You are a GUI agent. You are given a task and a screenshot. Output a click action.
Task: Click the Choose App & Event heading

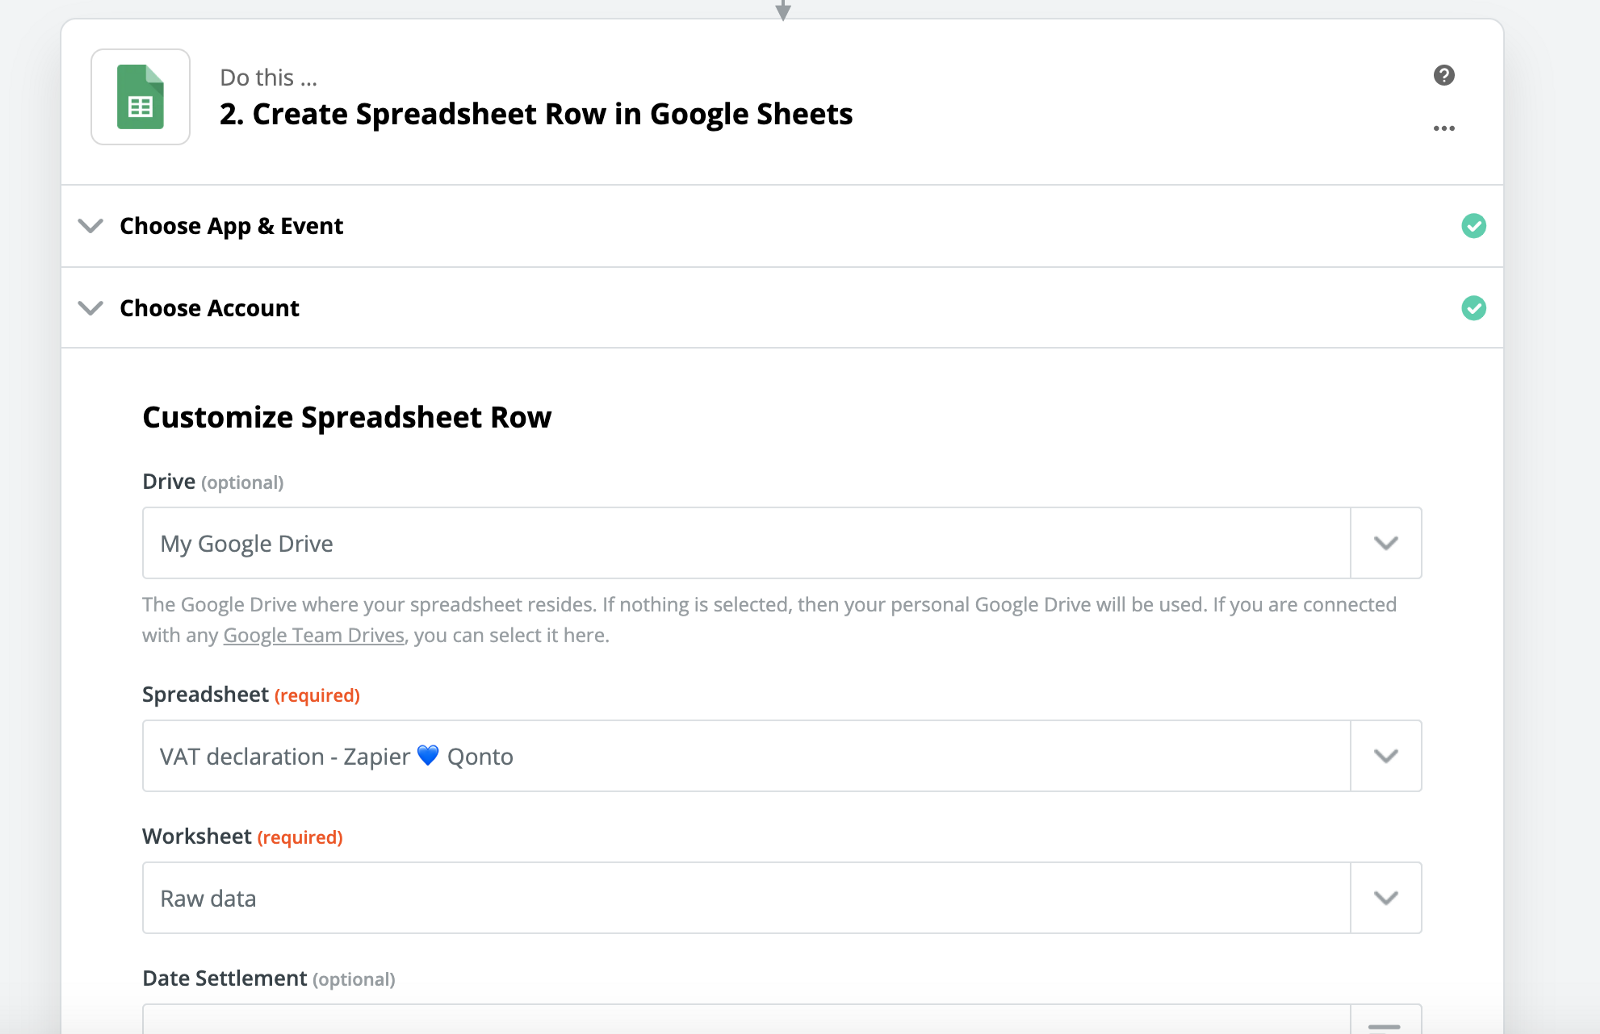(x=231, y=226)
